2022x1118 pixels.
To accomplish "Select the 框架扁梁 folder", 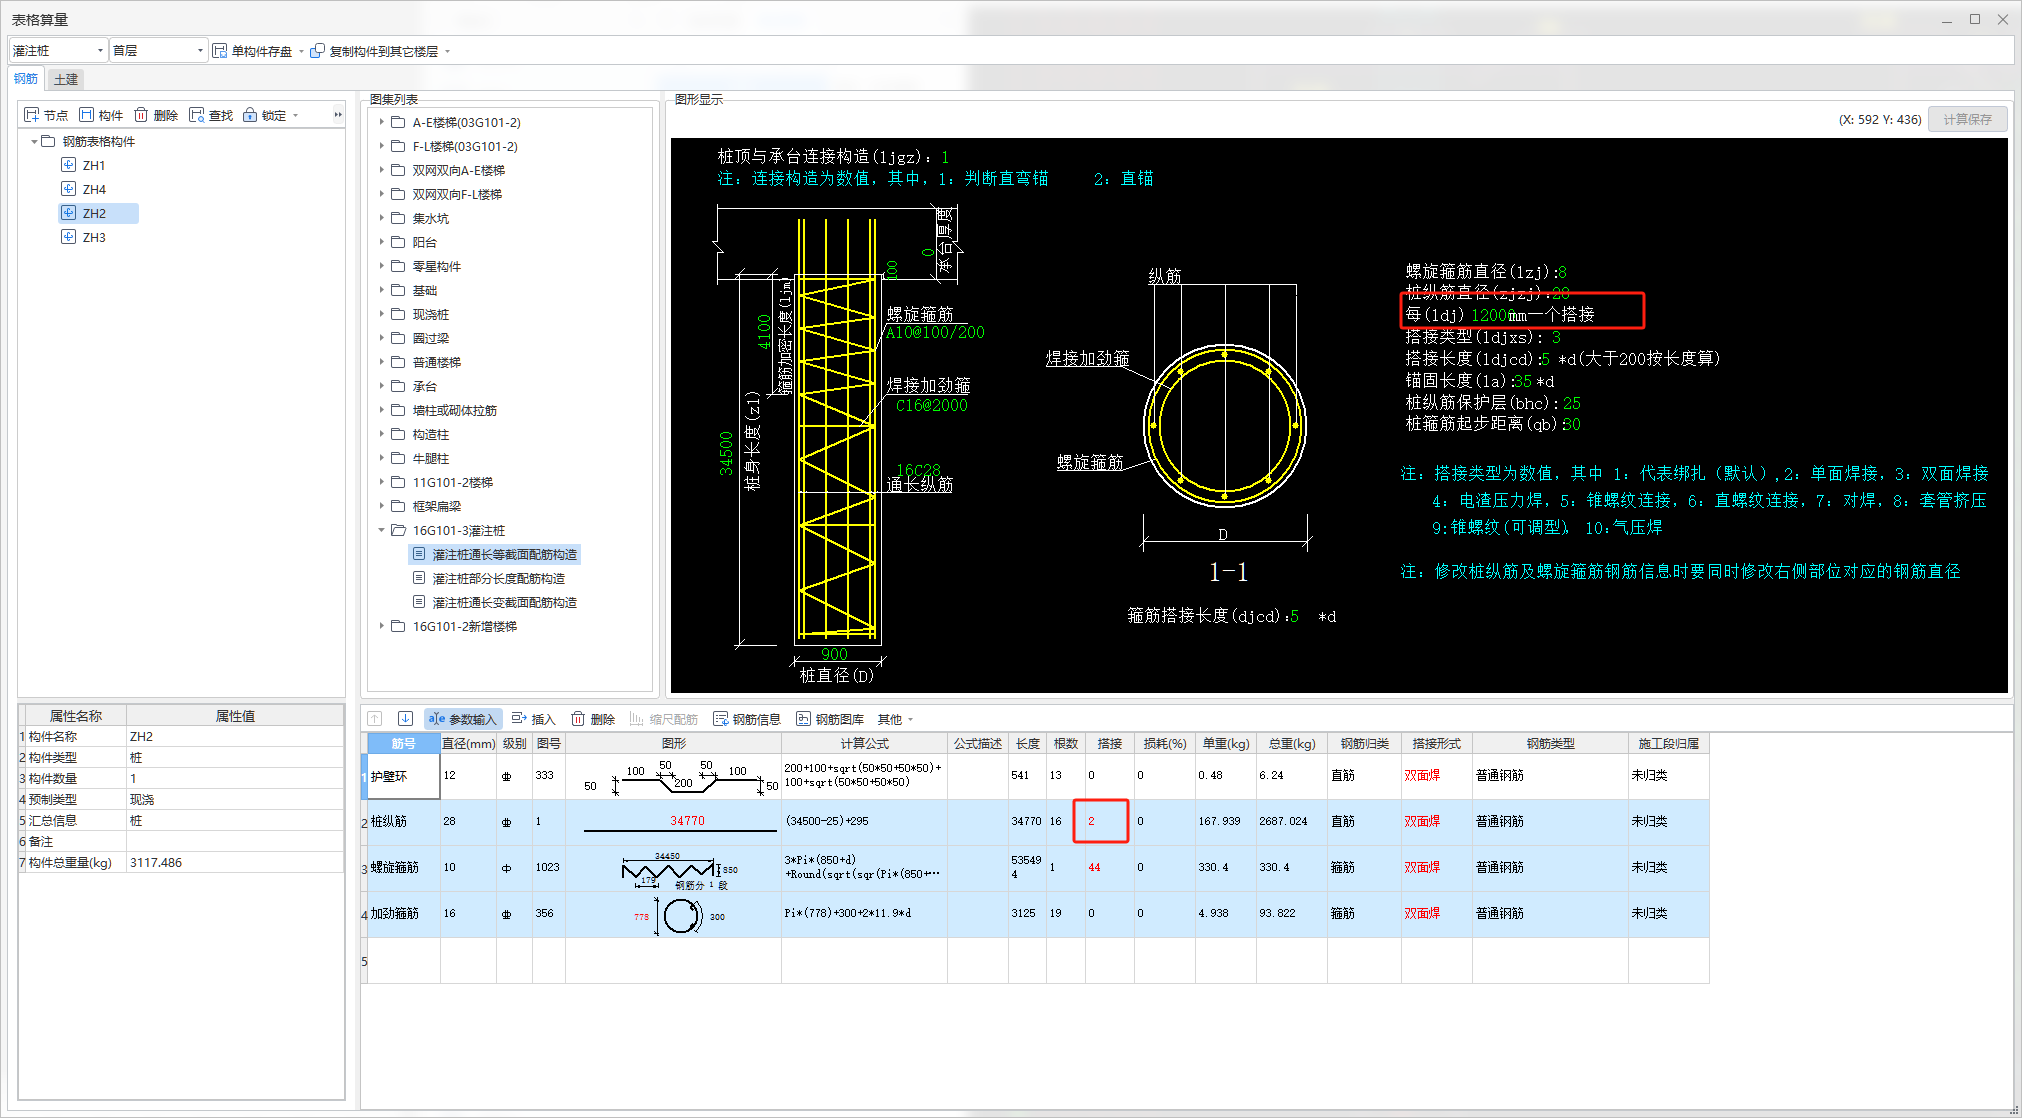I will tap(426, 506).
